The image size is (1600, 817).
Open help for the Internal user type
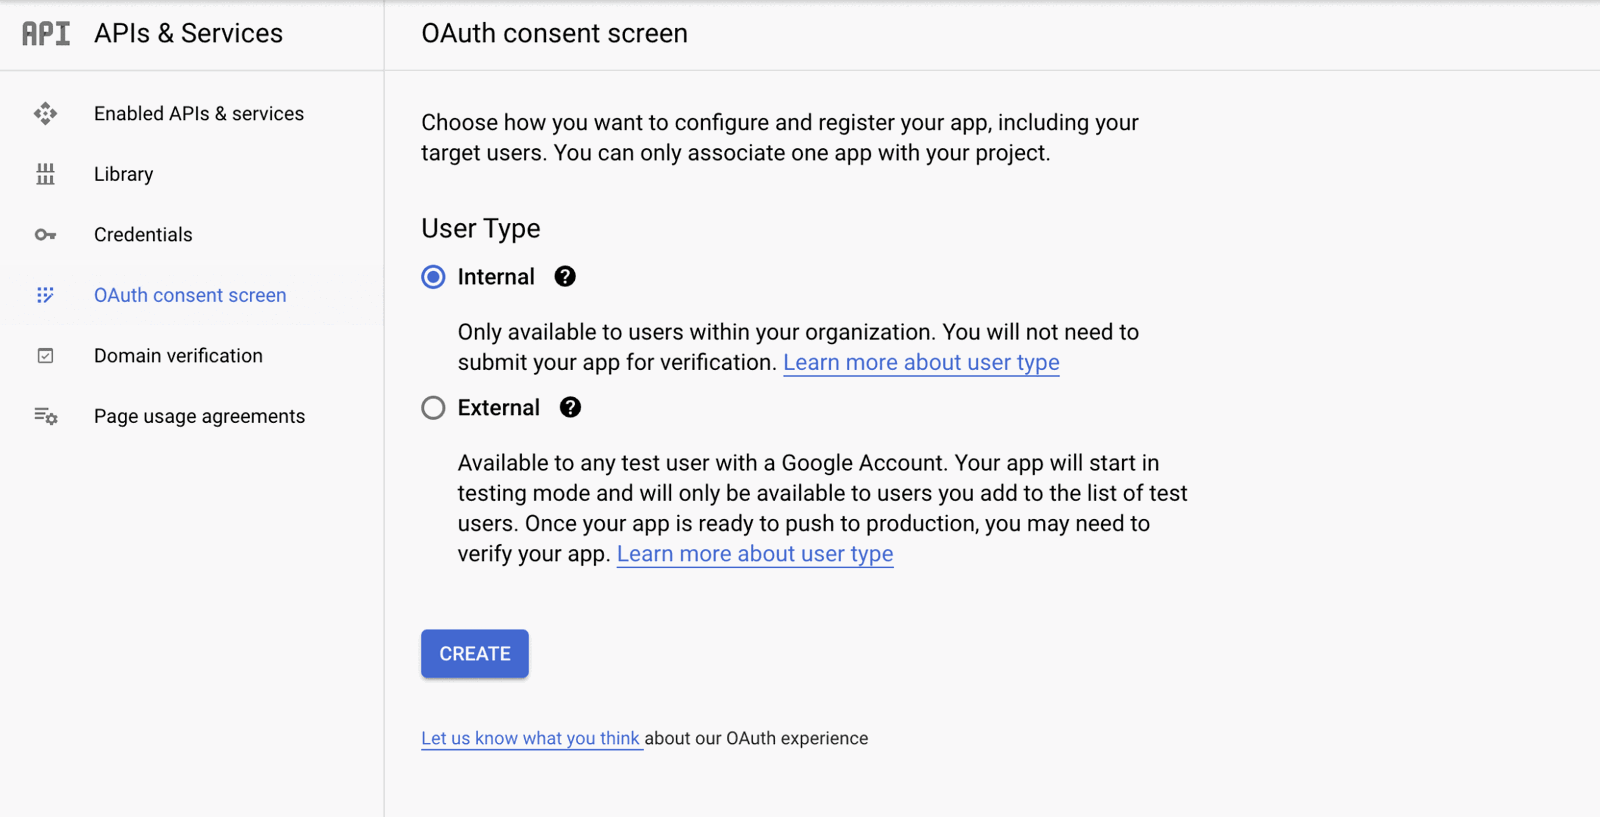coord(564,276)
